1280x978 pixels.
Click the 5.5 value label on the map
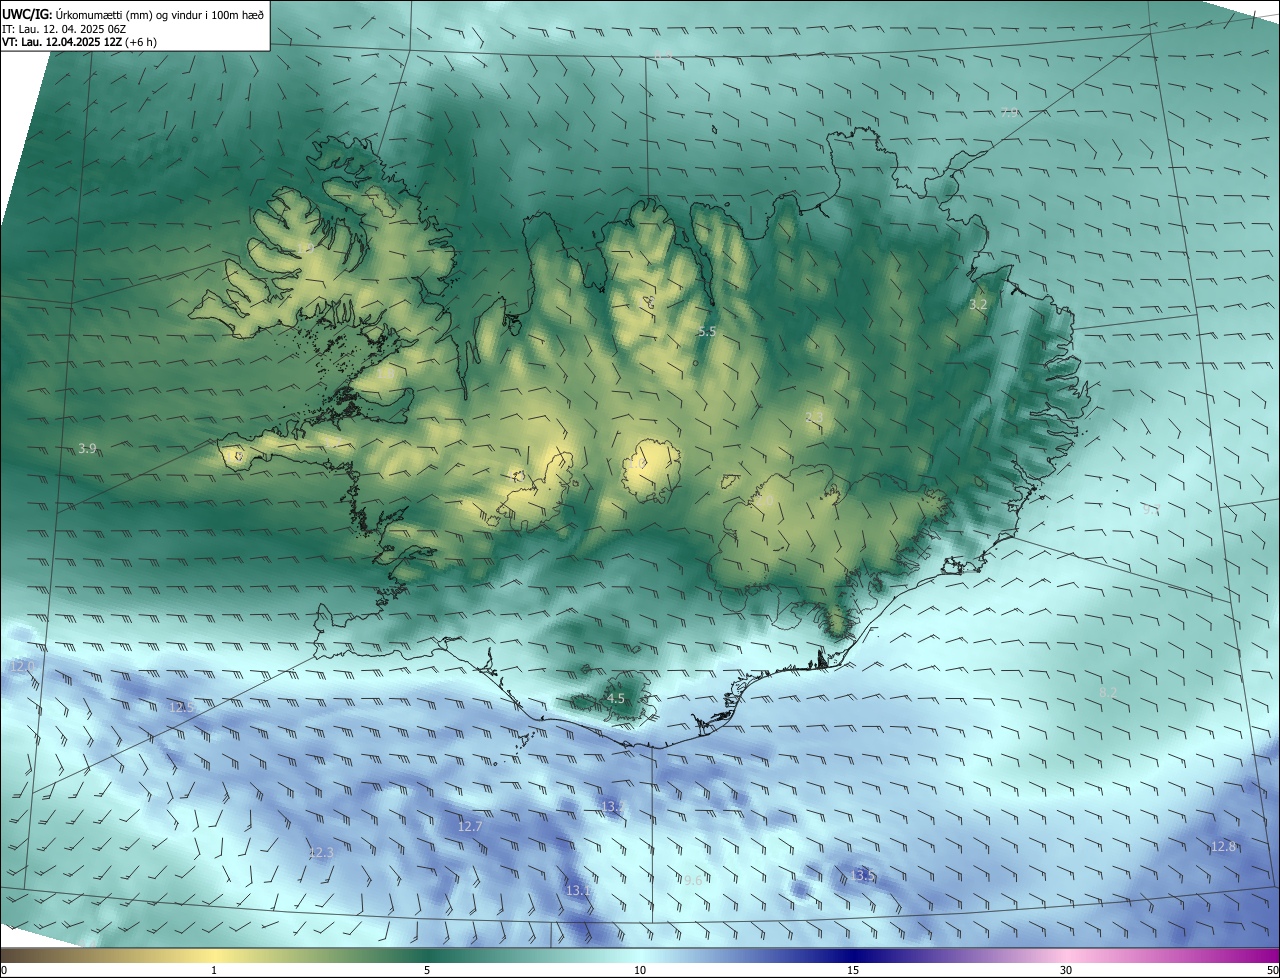pos(707,331)
